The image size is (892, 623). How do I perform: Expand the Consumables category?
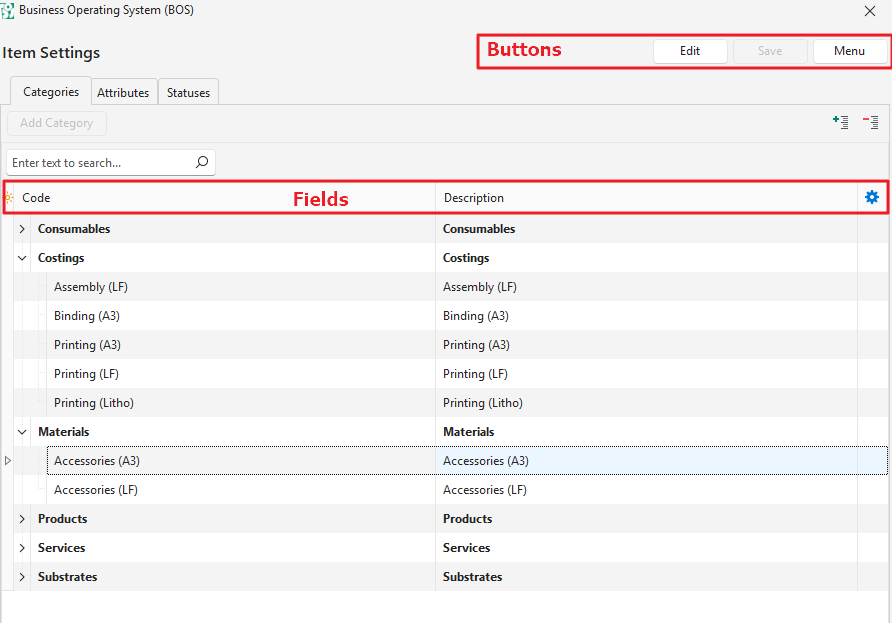tap(22, 229)
